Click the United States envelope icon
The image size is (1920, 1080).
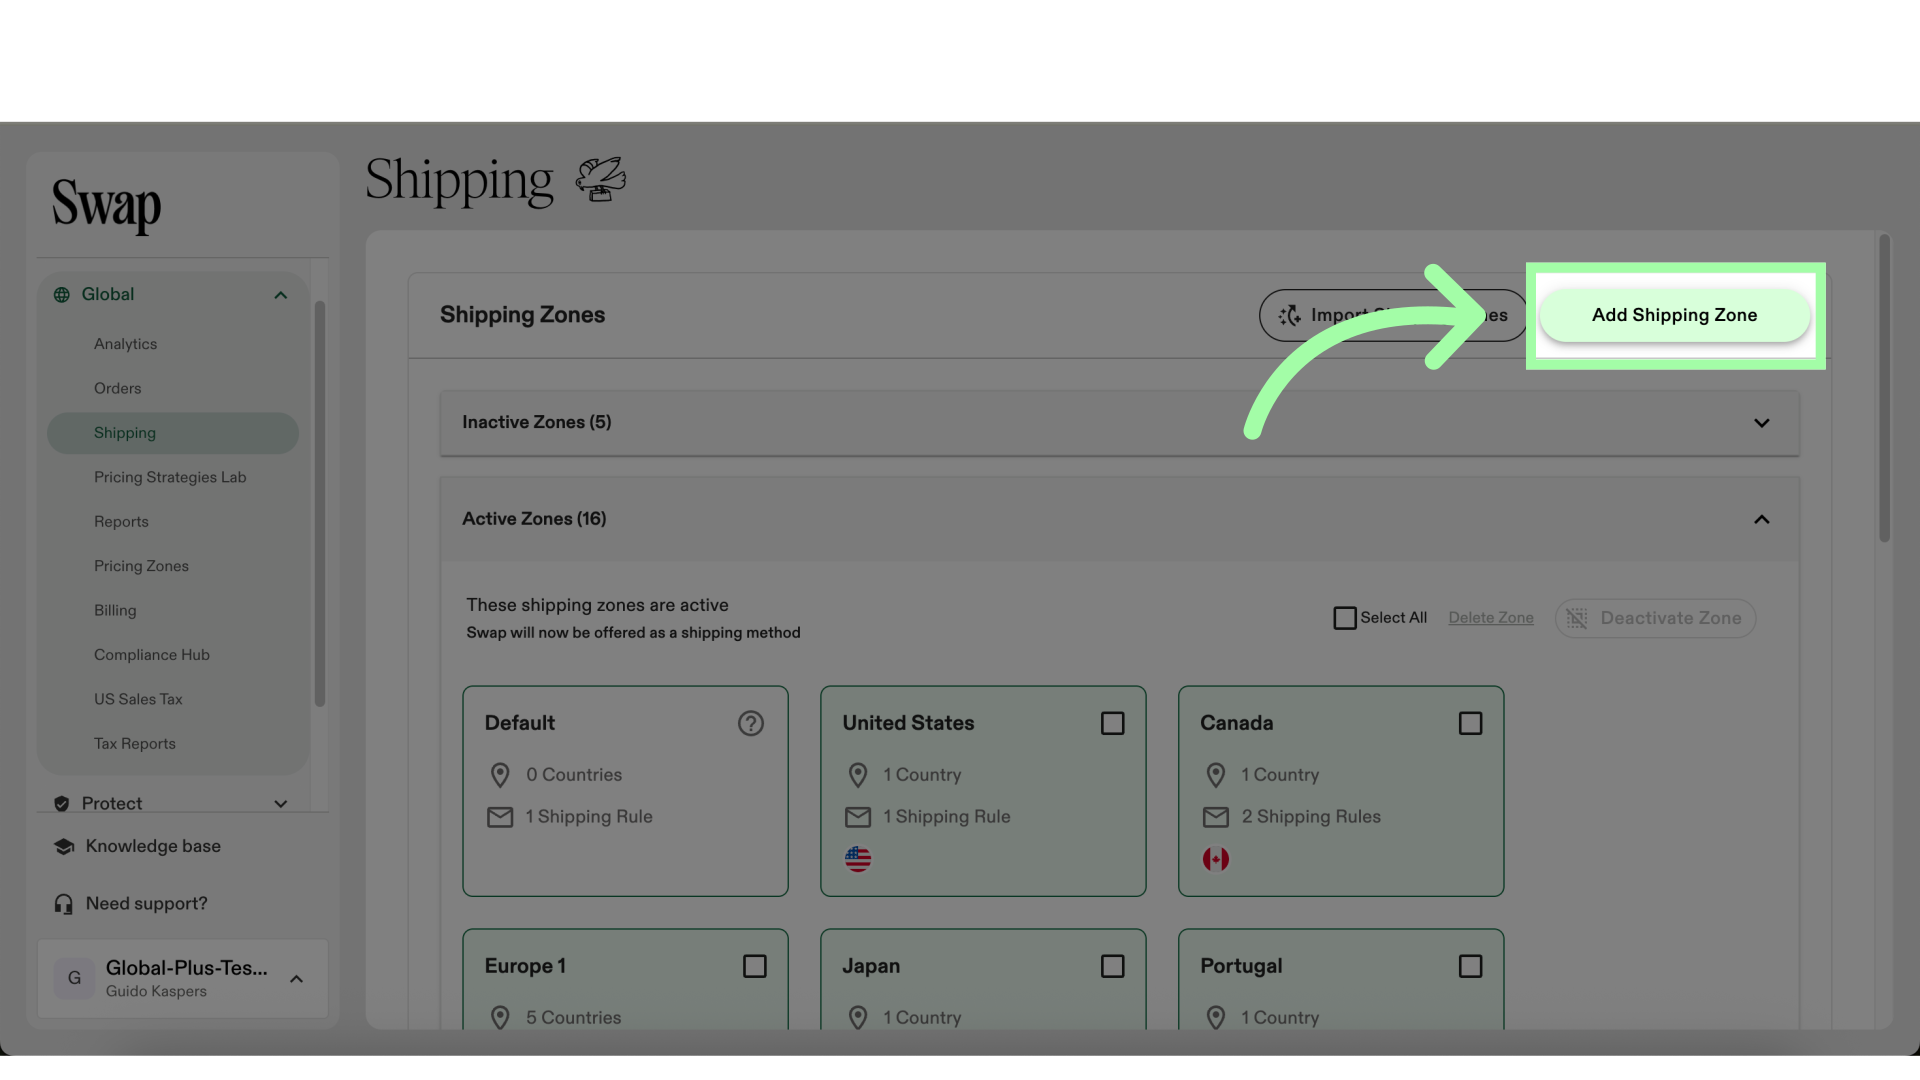pos(858,817)
